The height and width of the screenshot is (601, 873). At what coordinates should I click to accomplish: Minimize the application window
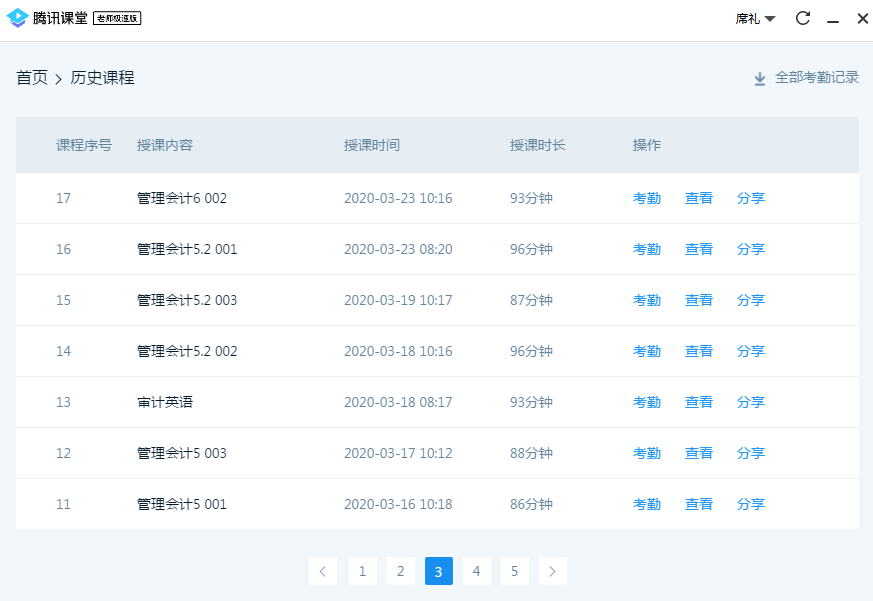[x=833, y=18]
